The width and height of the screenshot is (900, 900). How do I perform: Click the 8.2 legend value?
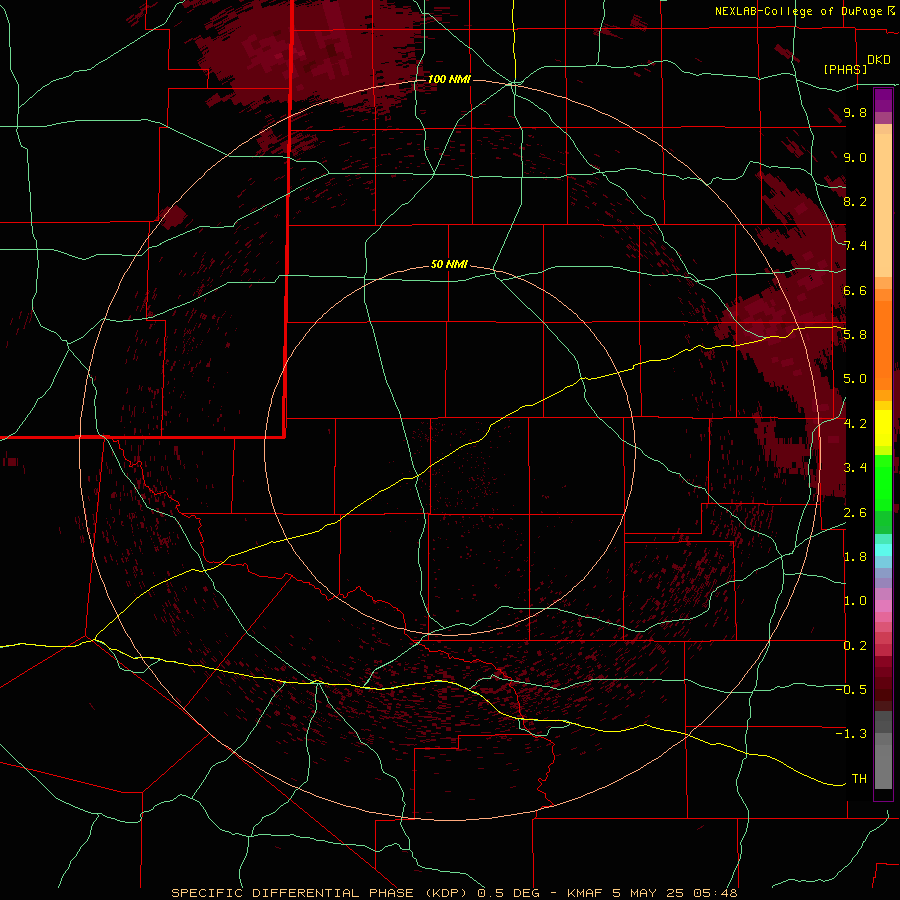855,201
